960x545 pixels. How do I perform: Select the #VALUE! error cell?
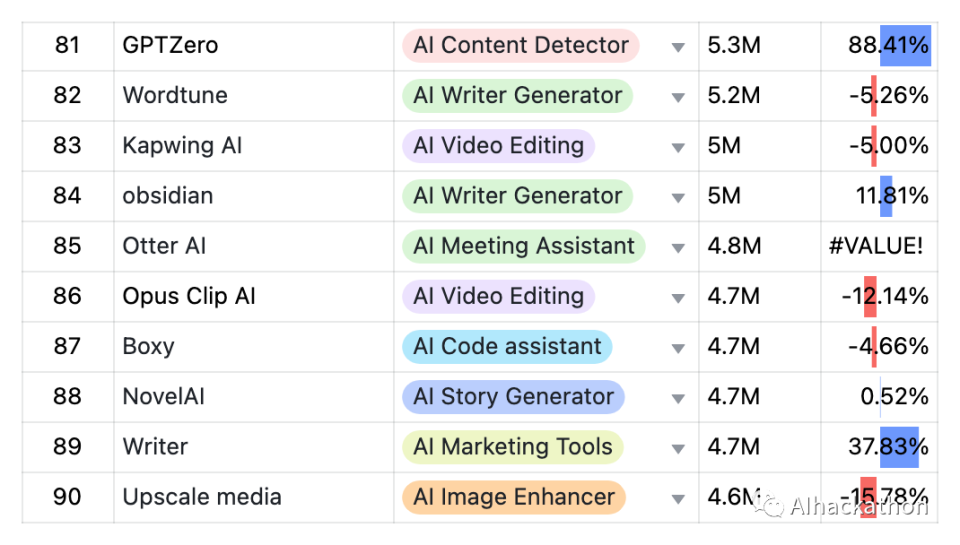click(x=876, y=246)
